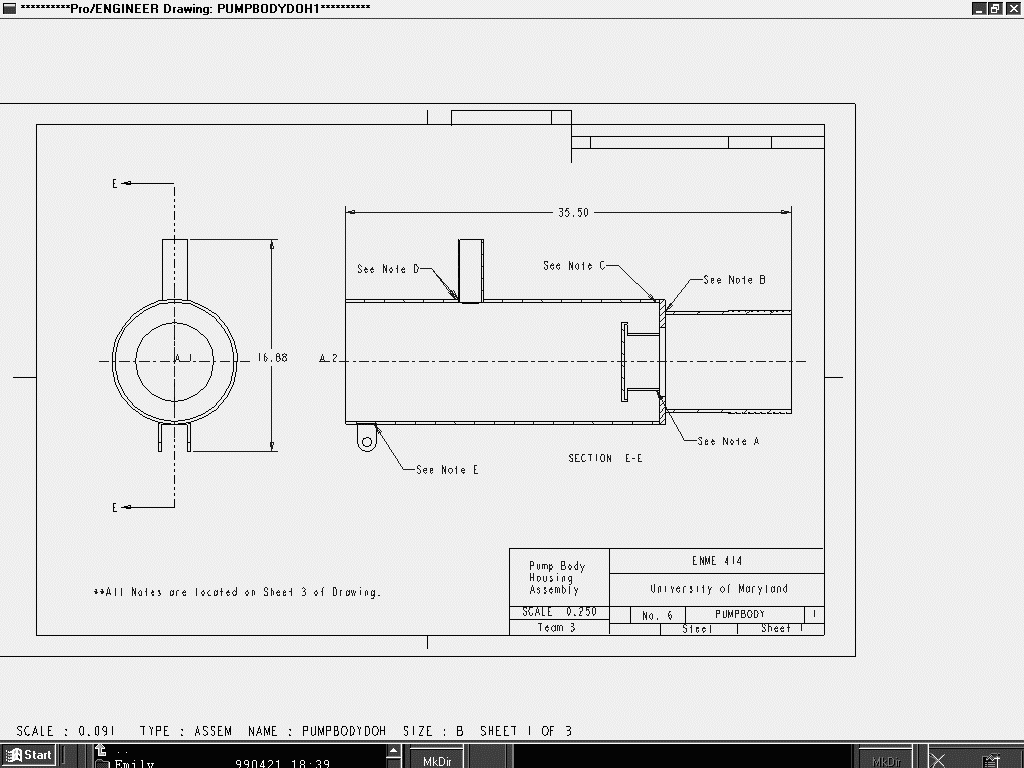Select the SCALE 0.250 title block cell
The image size is (1024, 768).
click(558, 612)
